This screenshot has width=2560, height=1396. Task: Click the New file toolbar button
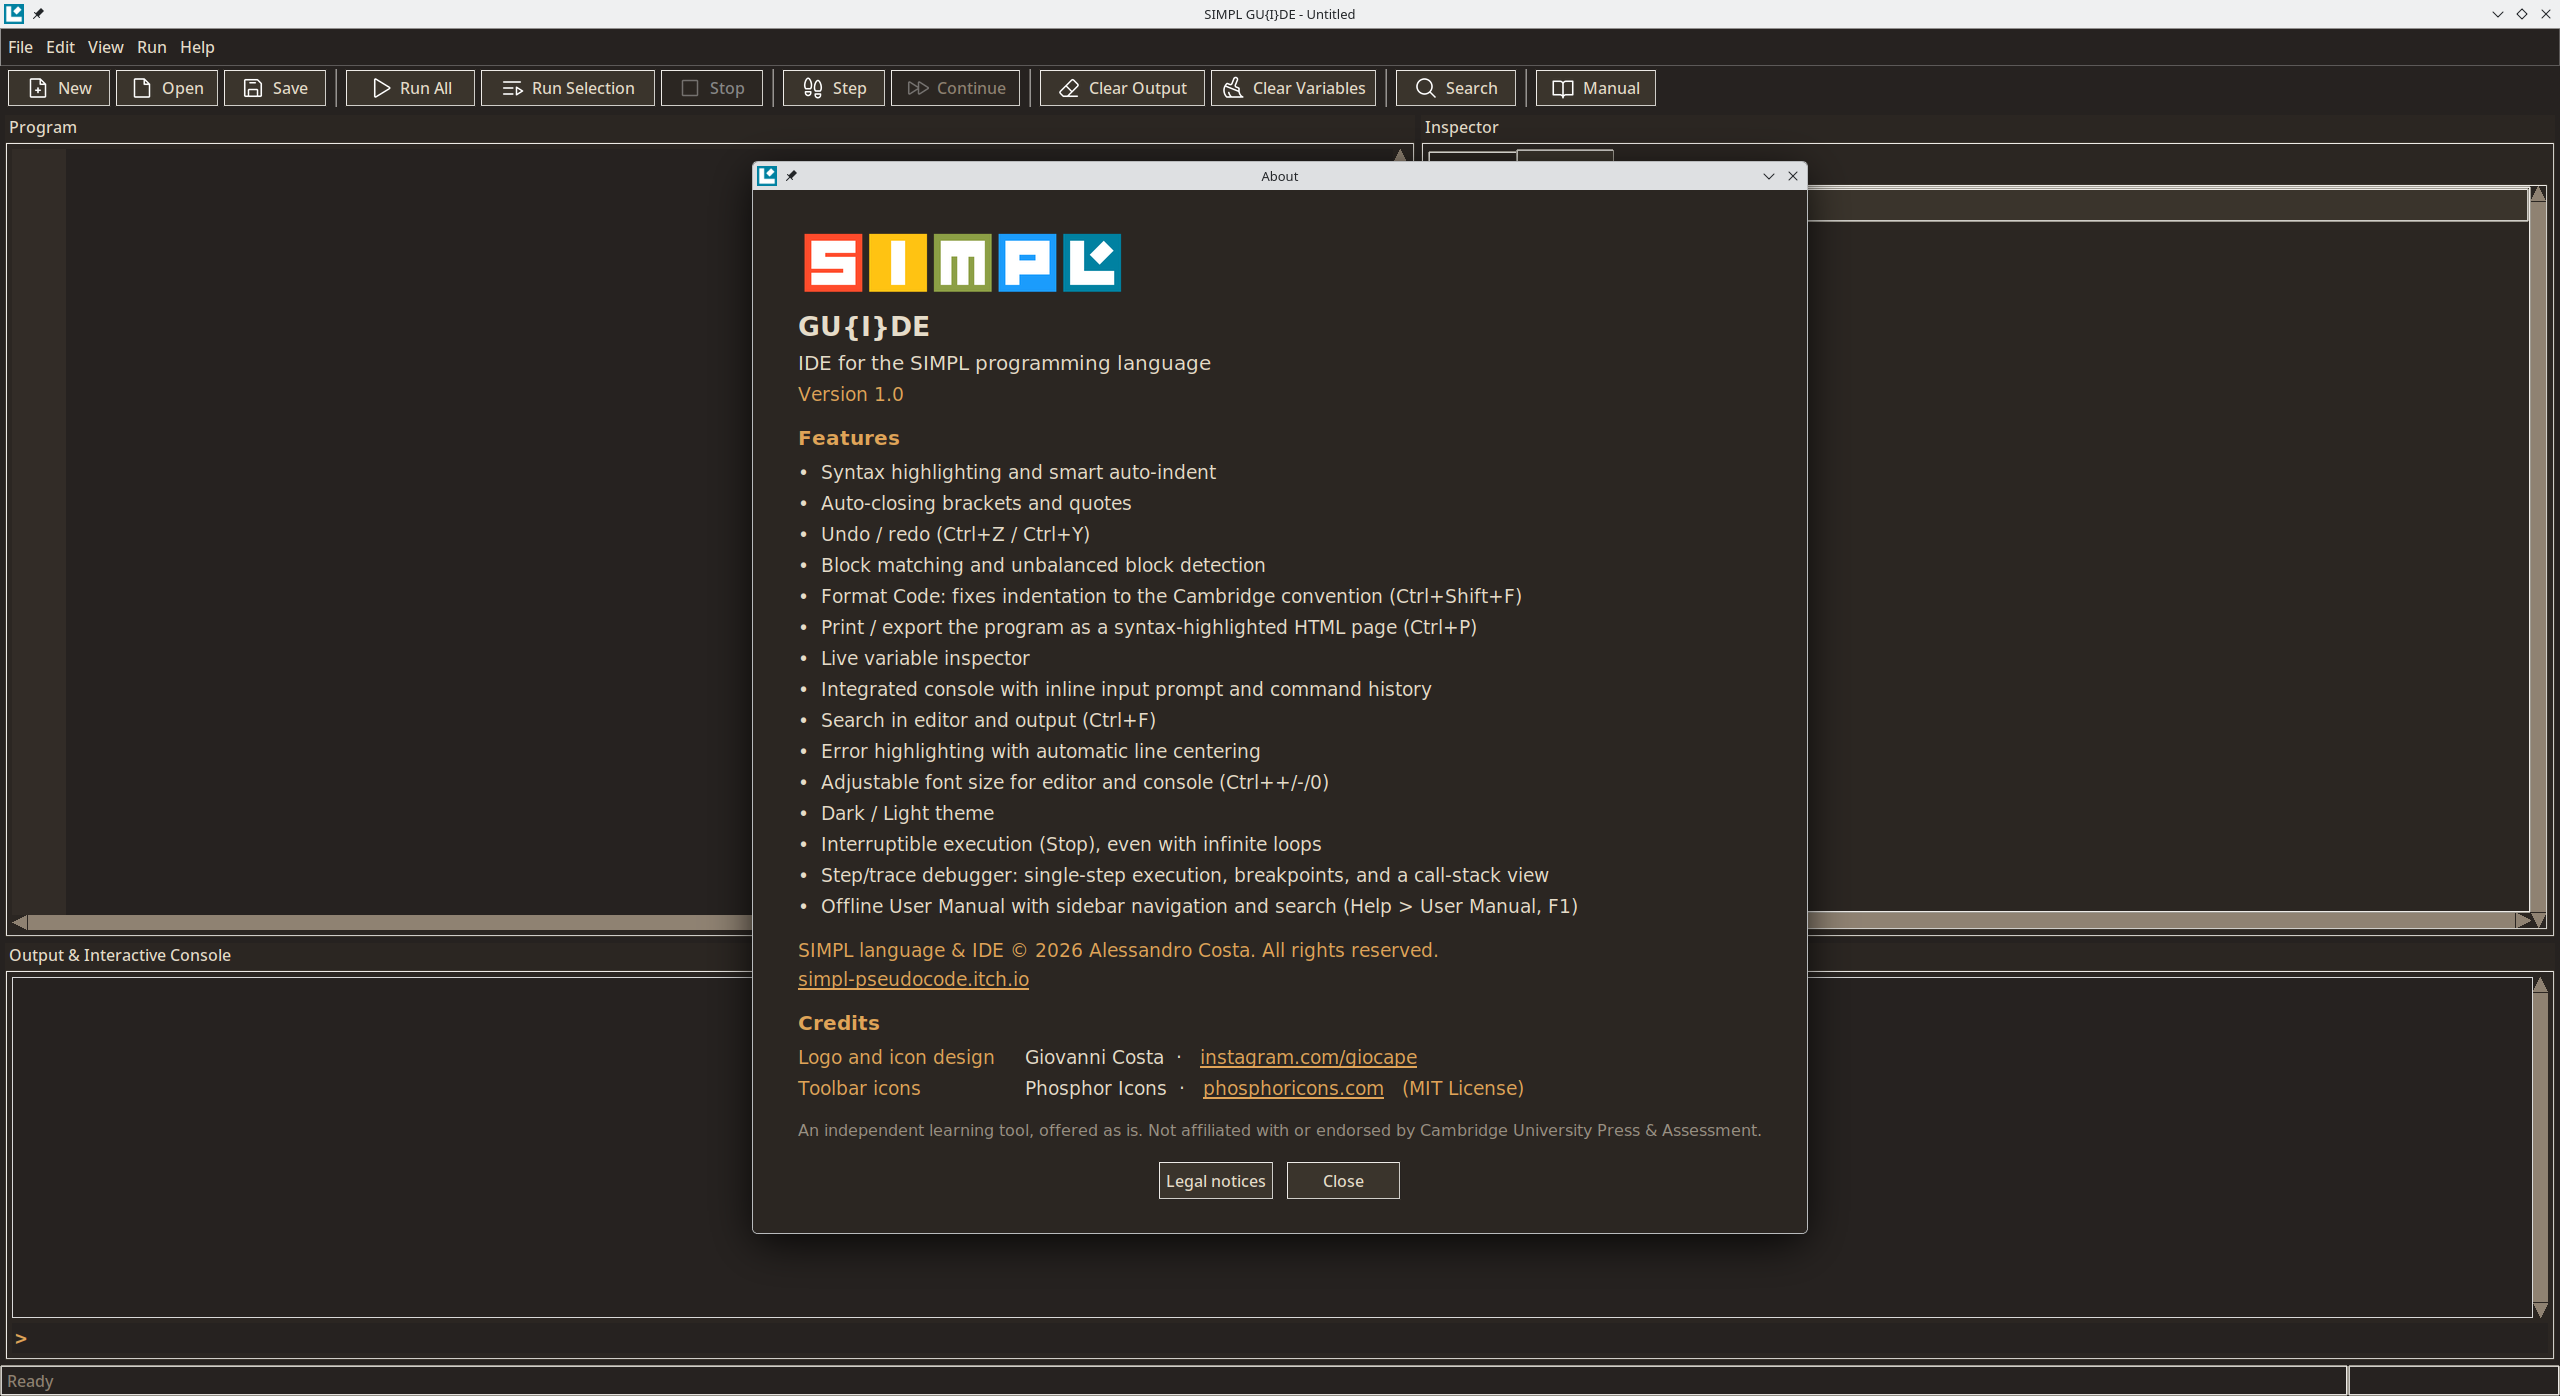point(59,88)
